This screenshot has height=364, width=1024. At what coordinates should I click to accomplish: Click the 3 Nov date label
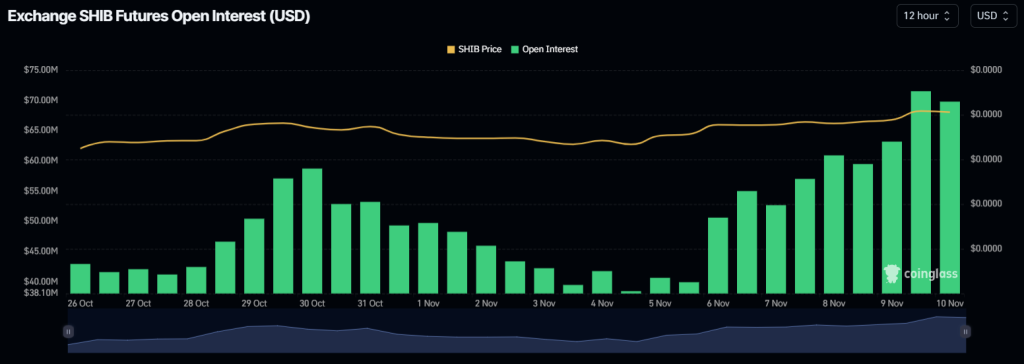(x=544, y=303)
